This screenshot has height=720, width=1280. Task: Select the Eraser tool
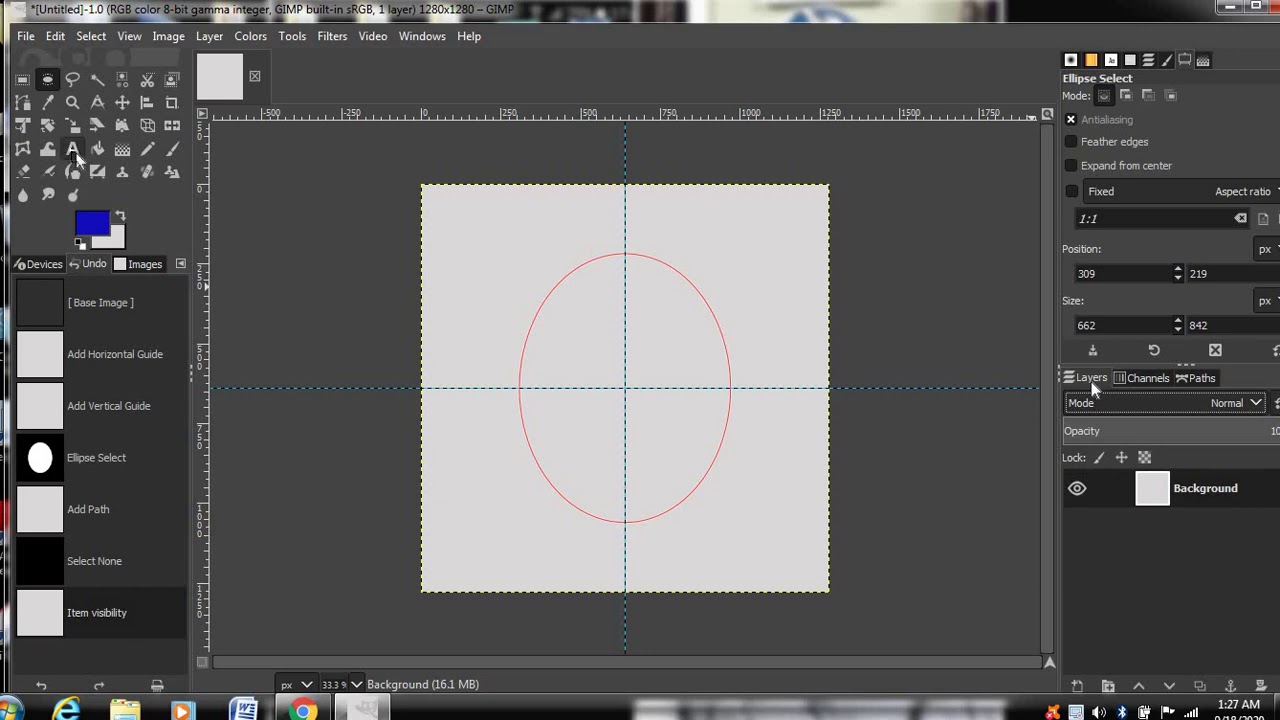[x=23, y=172]
